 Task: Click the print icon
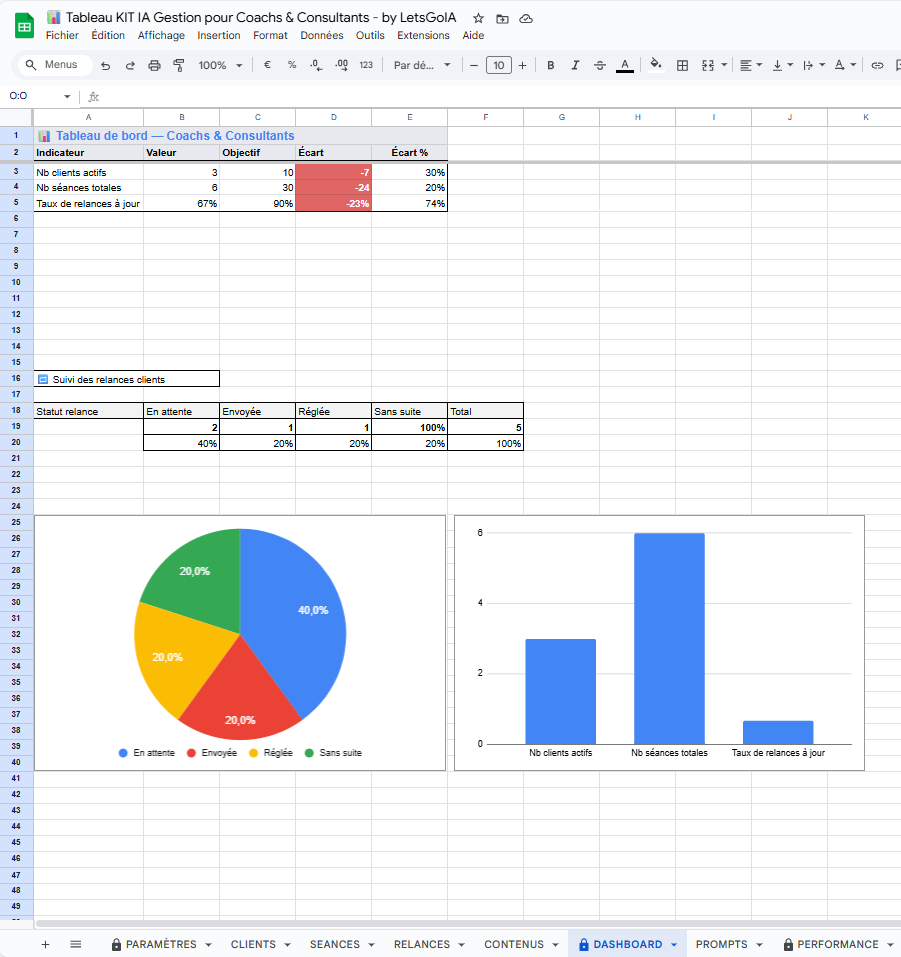pos(154,65)
